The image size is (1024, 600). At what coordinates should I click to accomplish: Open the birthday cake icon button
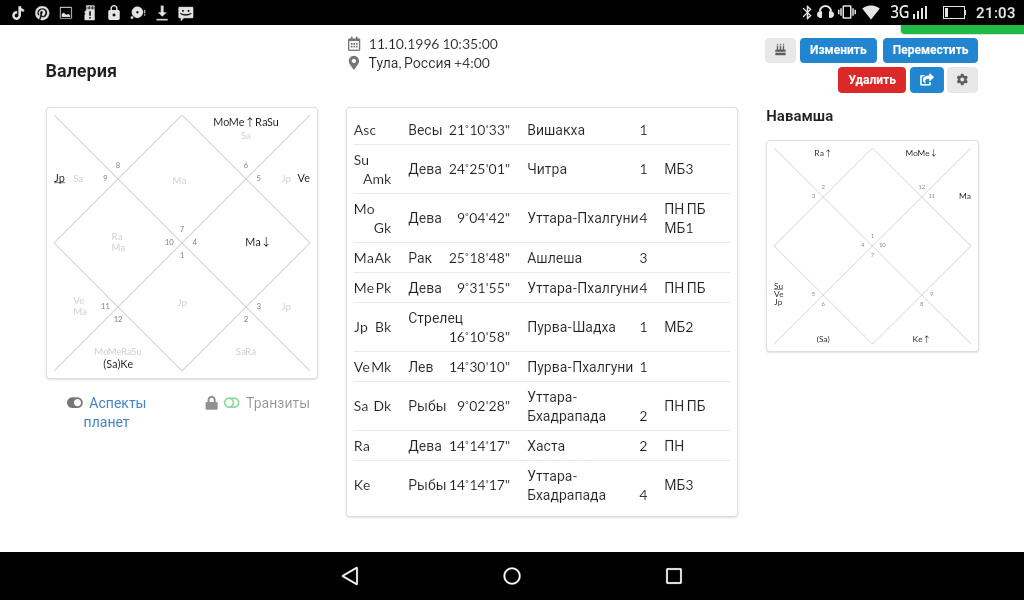point(780,50)
